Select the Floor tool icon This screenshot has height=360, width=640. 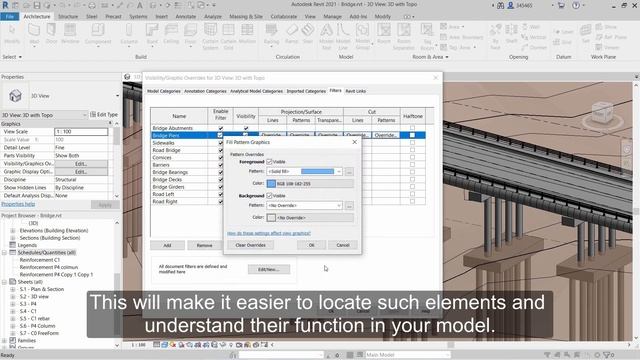pos(190,33)
